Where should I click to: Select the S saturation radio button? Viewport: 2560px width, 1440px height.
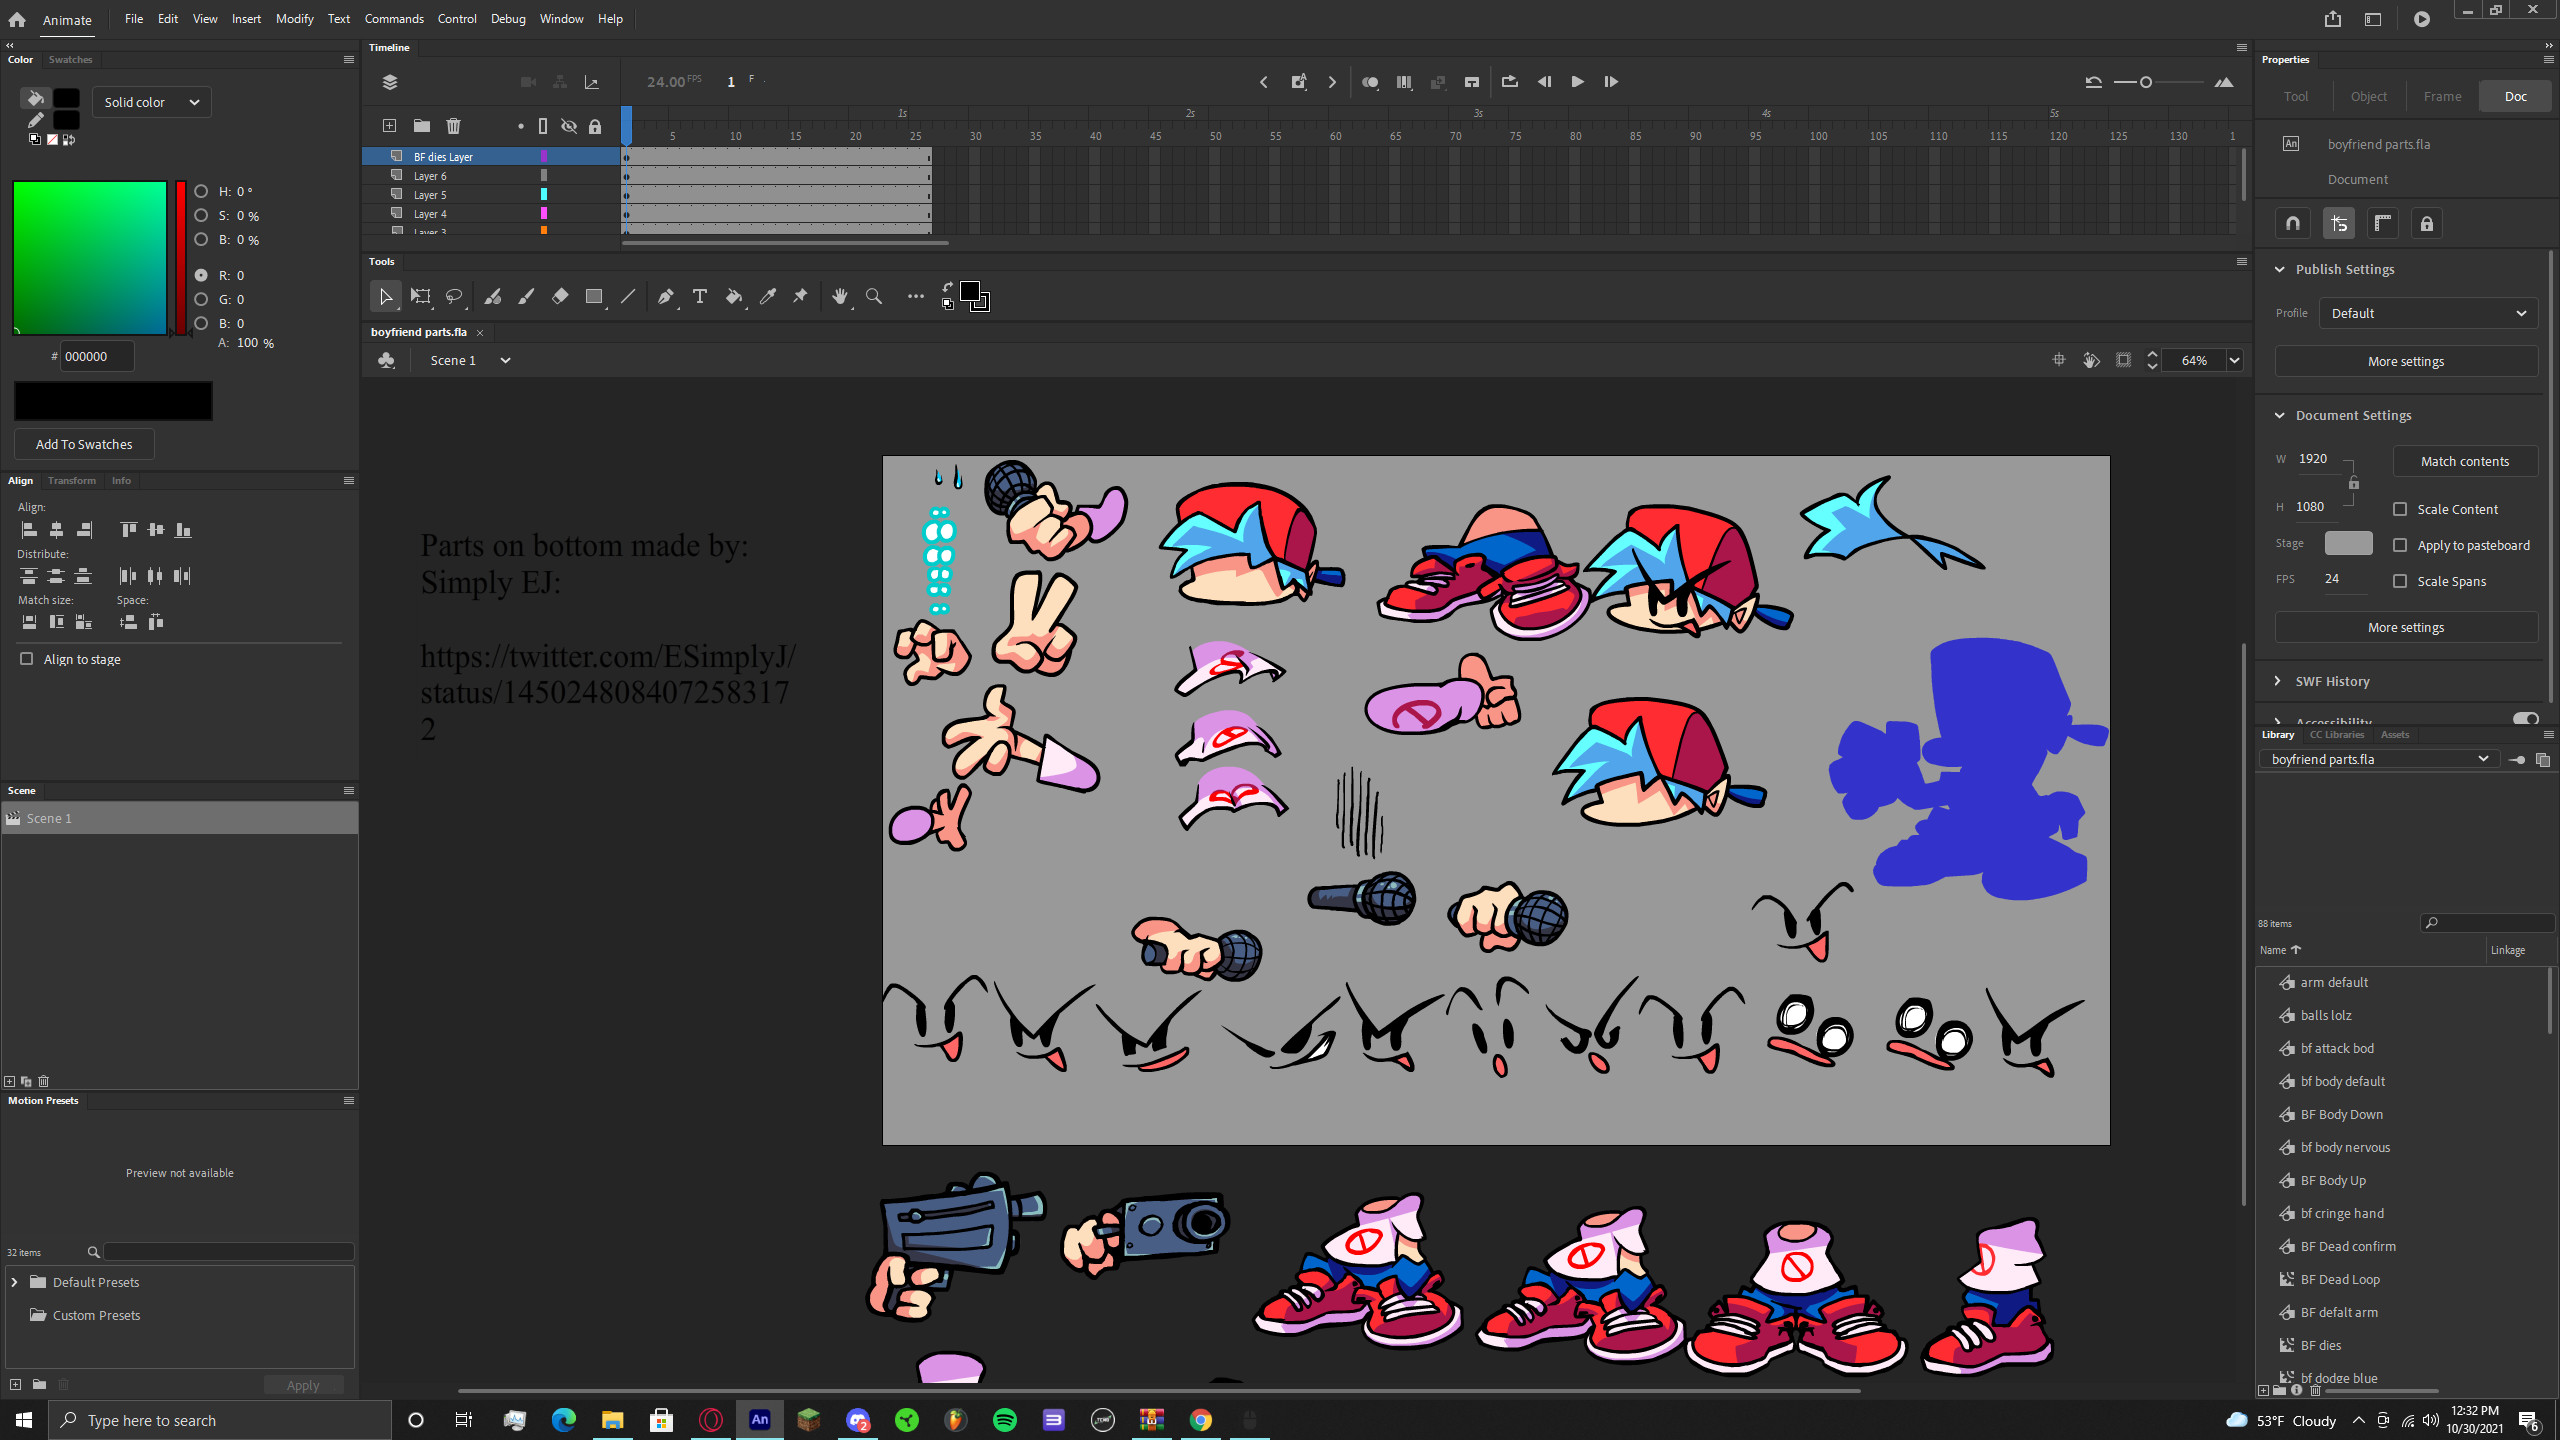pos(201,215)
